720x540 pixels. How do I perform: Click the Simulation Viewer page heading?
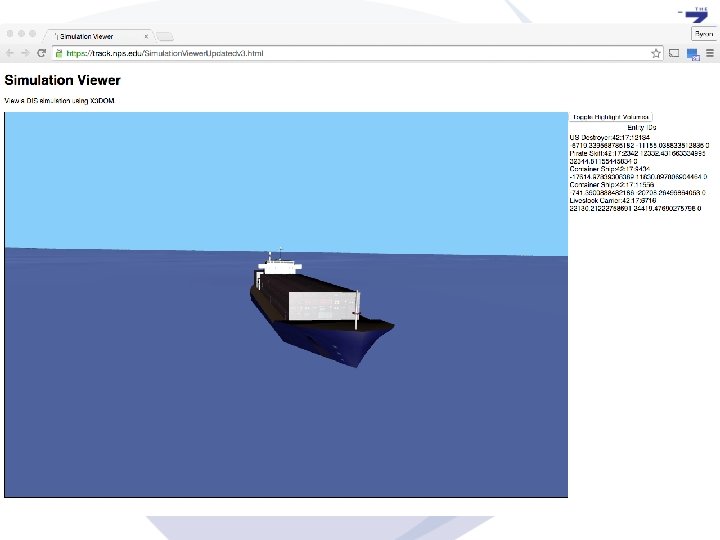62,80
